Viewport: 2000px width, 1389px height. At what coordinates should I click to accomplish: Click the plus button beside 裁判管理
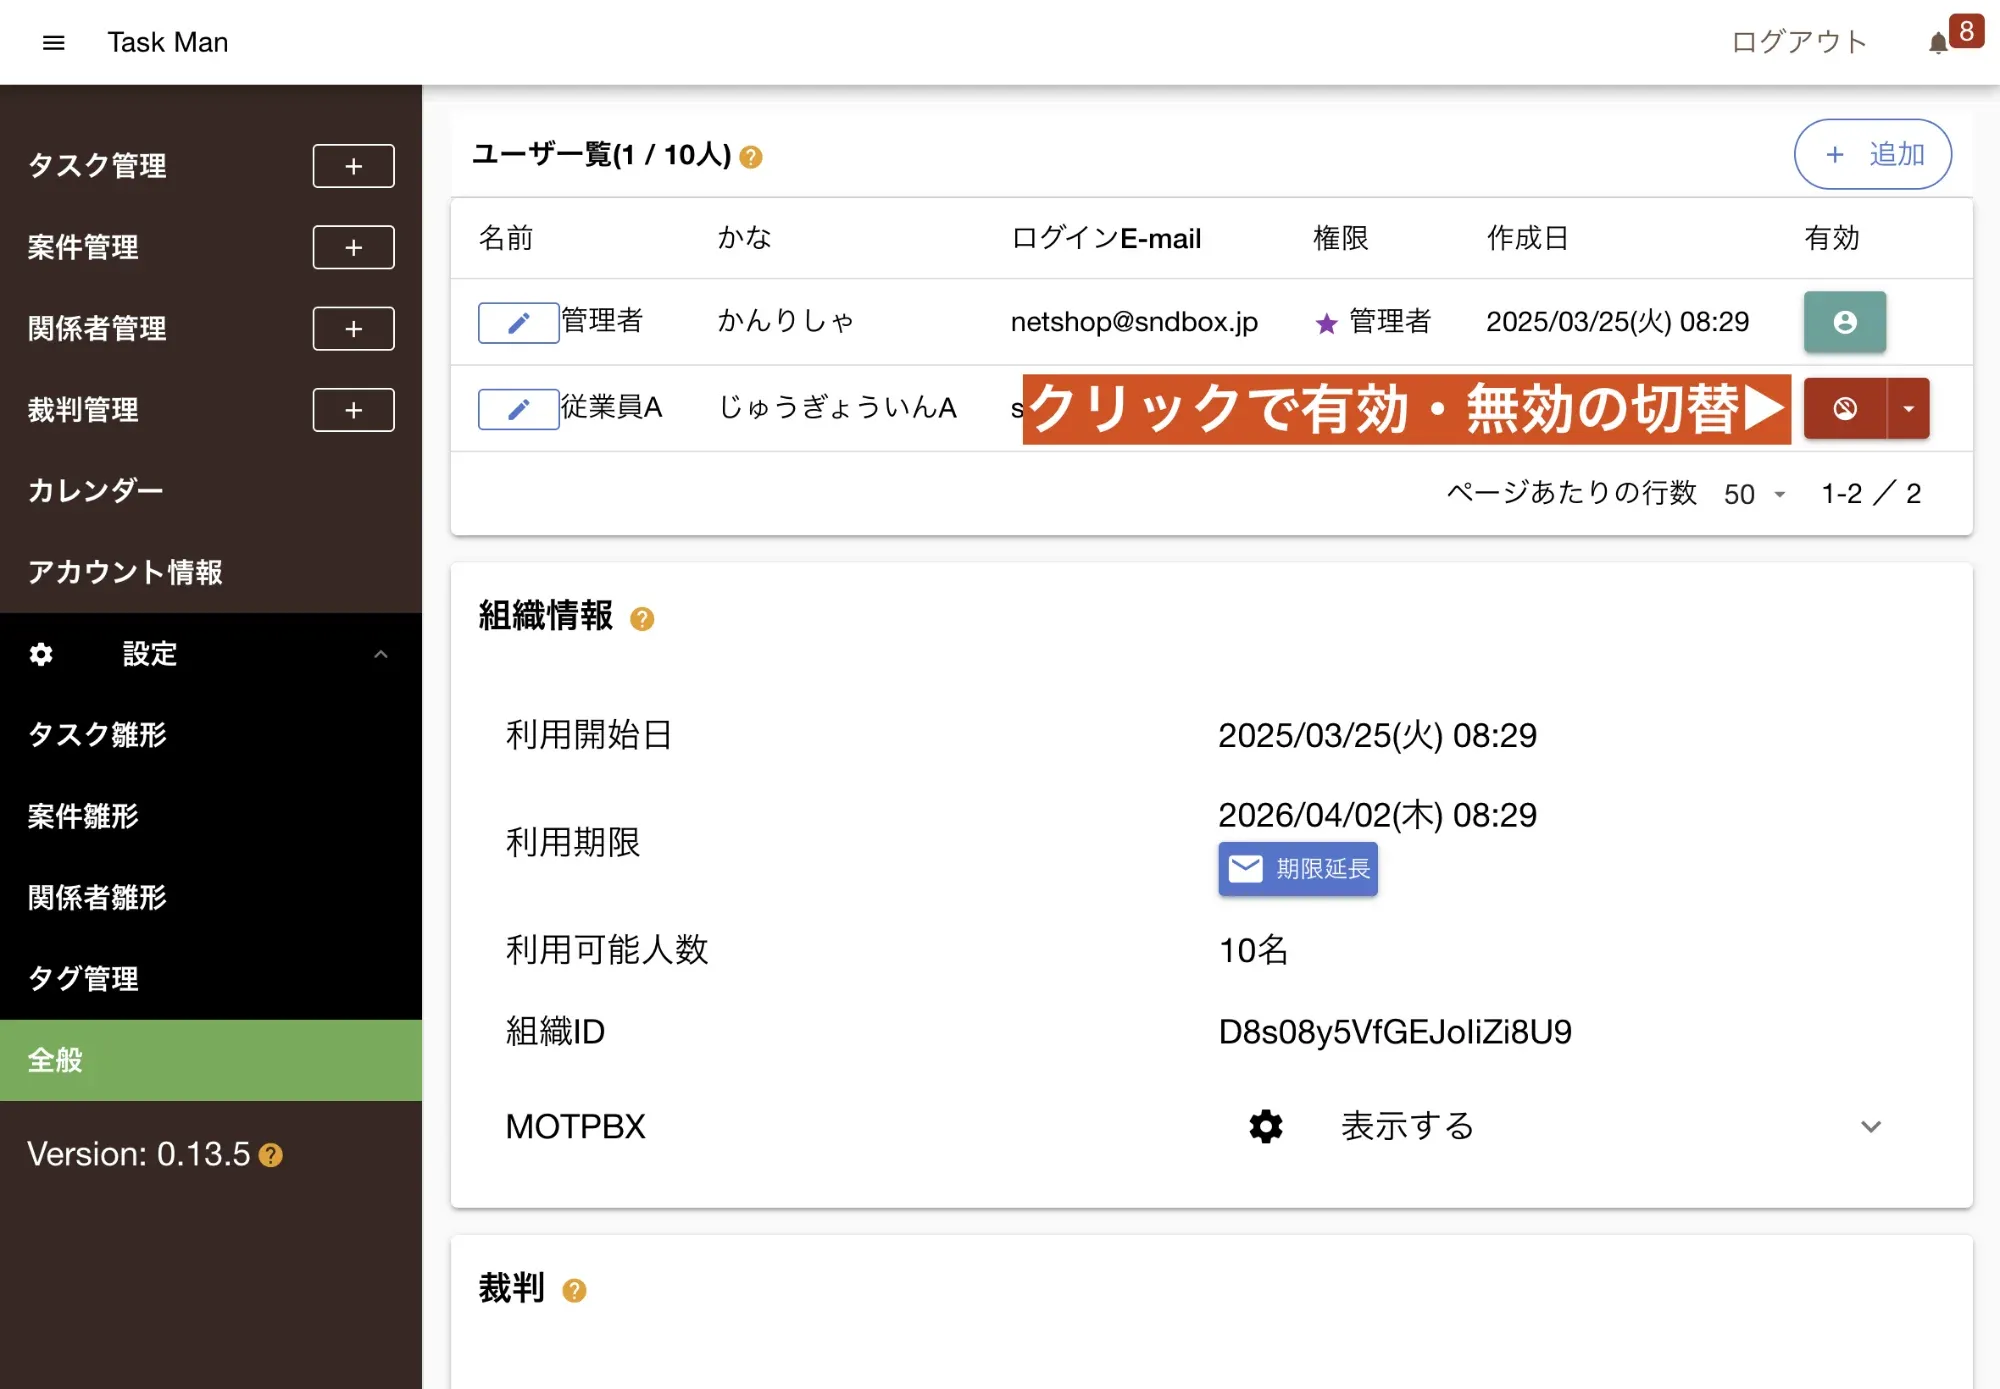click(353, 410)
